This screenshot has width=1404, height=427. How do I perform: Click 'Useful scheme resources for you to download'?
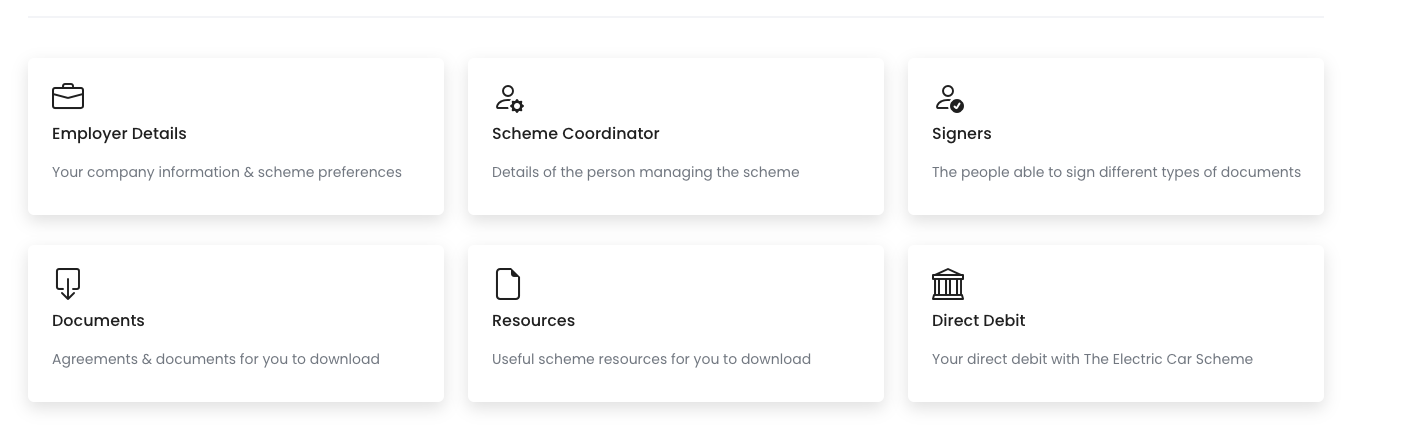coord(651,359)
